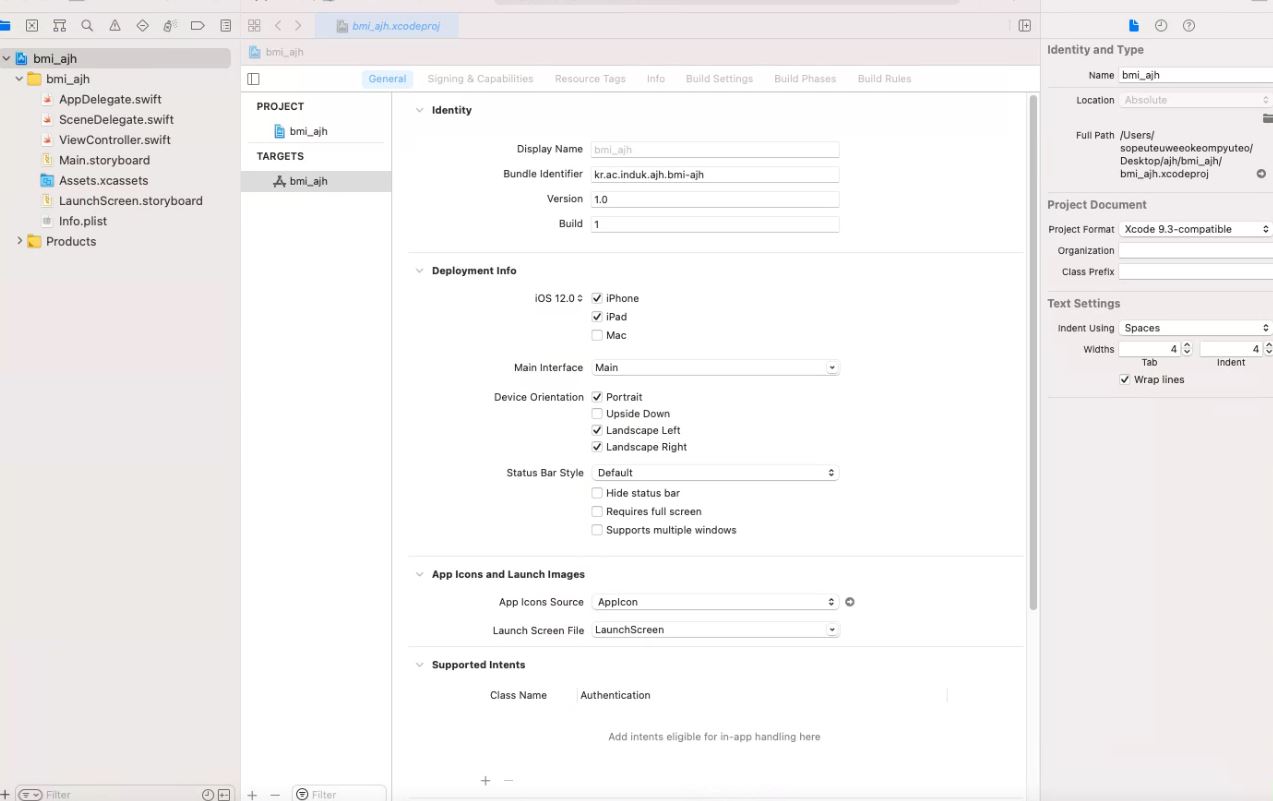Click the Bundle Identifier field
Screen dimensions: 1273x801
pos(714,174)
